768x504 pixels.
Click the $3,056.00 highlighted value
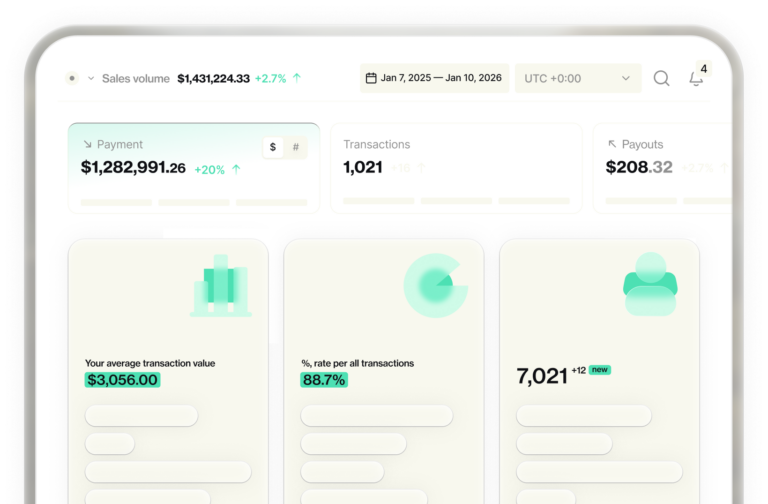click(122, 380)
